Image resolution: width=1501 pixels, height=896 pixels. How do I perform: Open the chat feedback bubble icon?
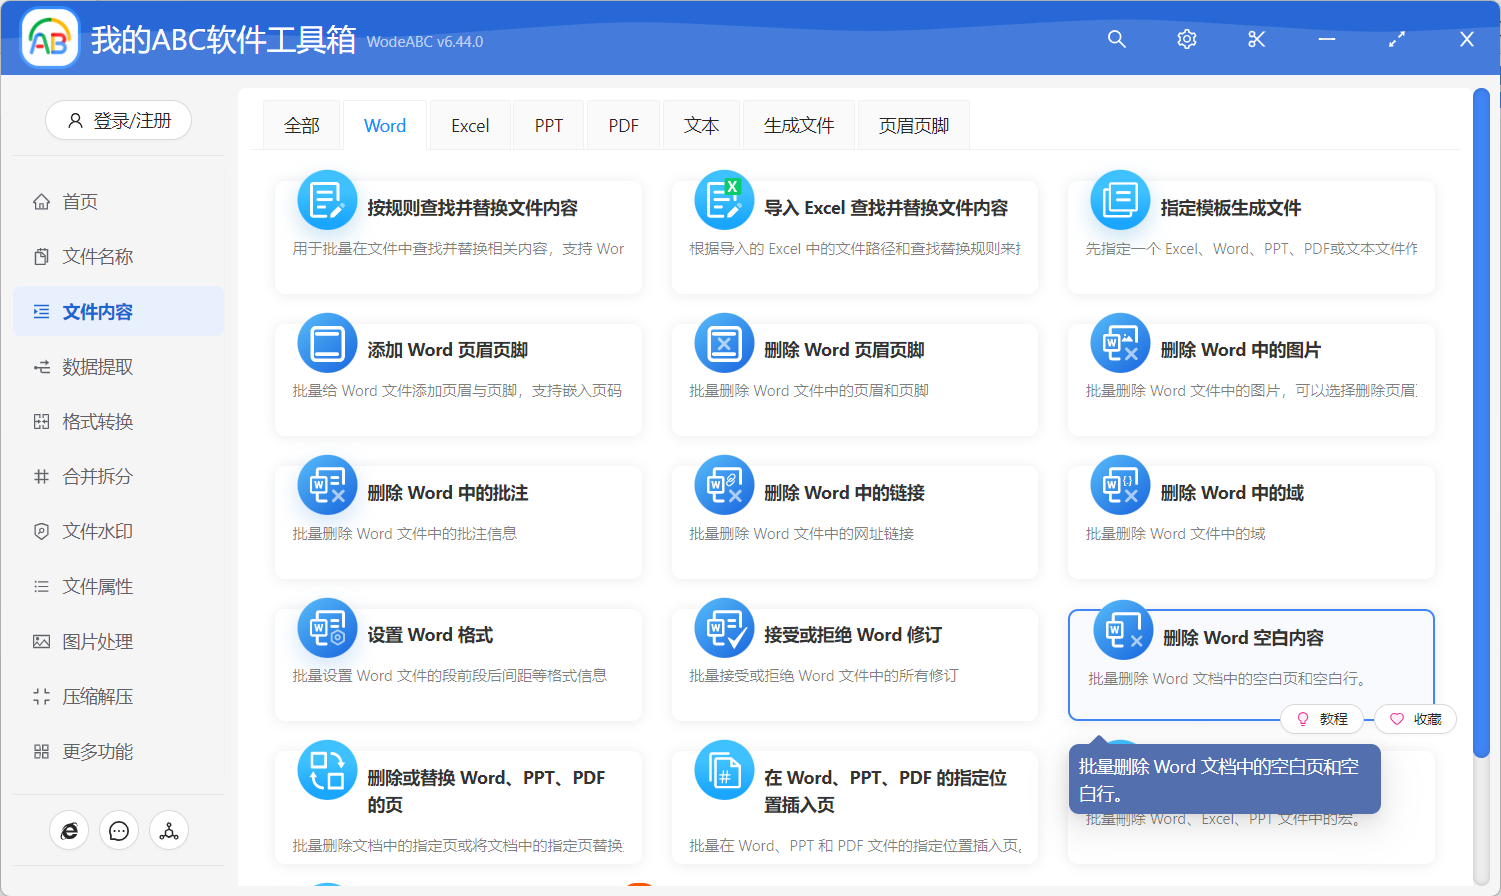[x=118, y=830]
